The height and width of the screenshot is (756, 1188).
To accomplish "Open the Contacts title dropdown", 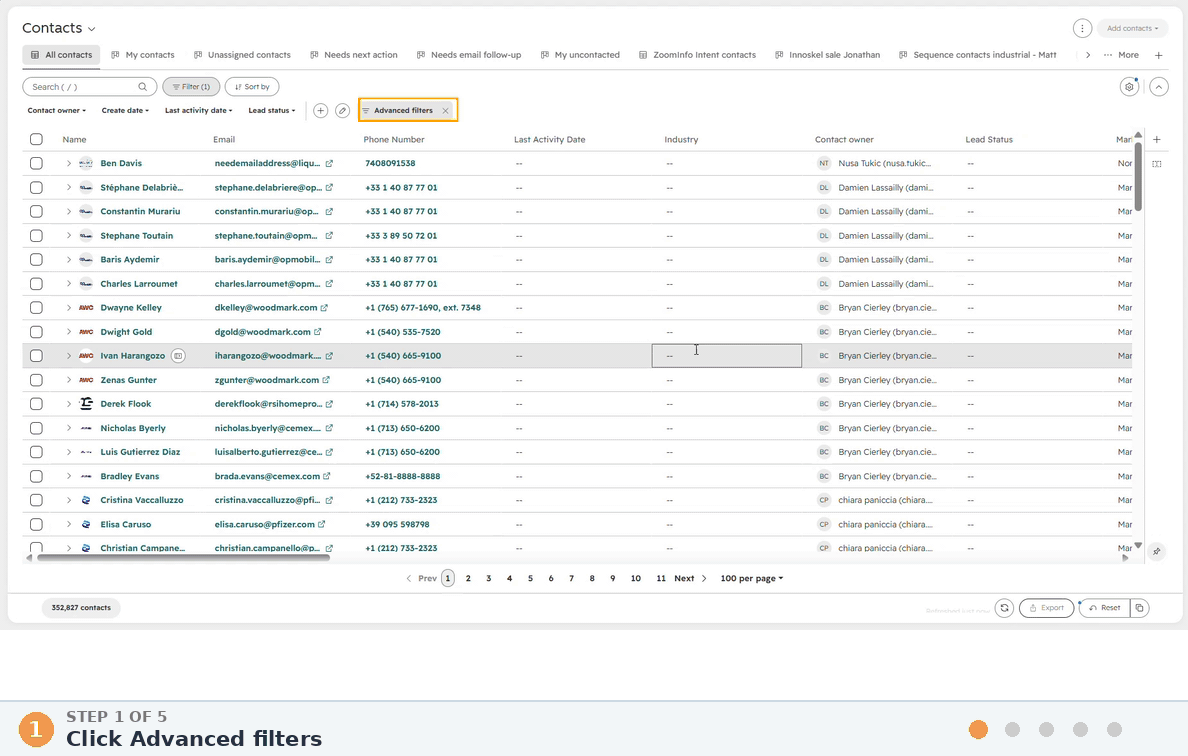I will coord(59,28).
